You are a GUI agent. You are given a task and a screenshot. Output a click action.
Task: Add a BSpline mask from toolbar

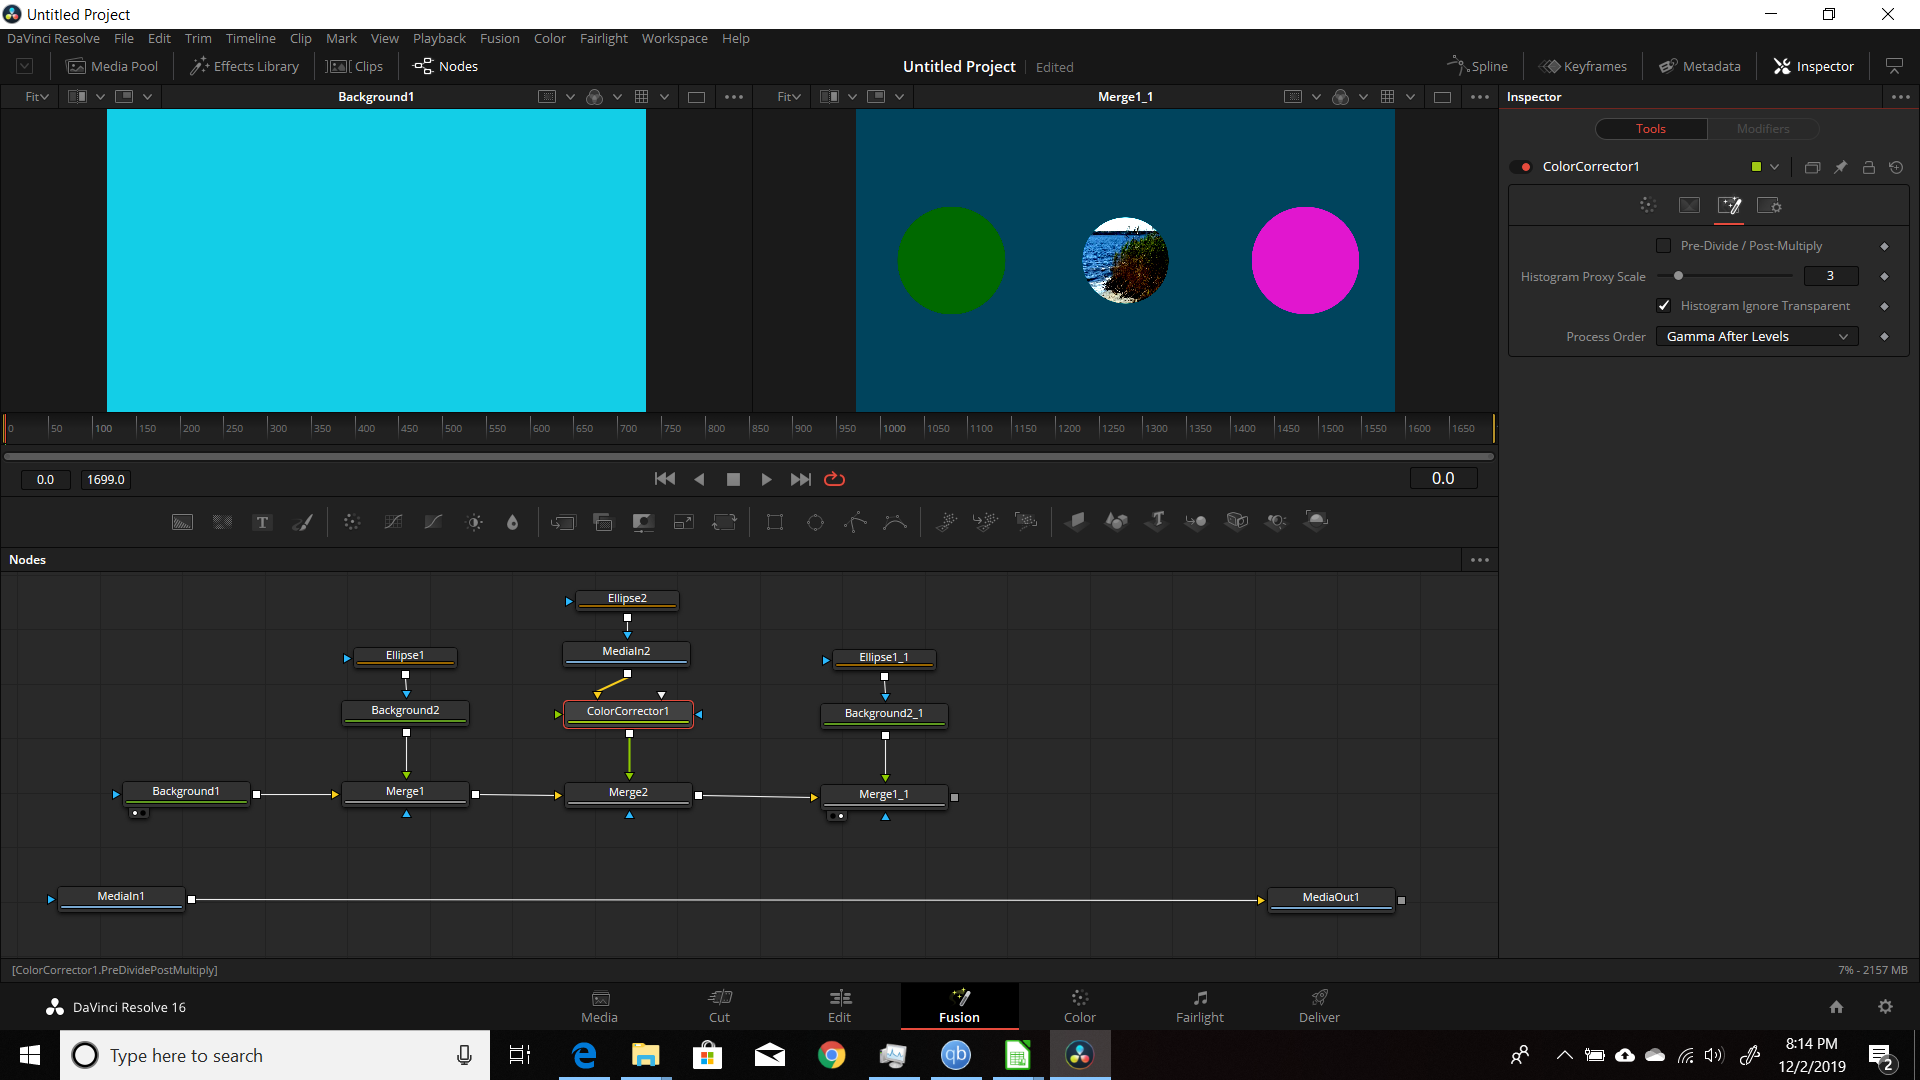coord(895,522)
